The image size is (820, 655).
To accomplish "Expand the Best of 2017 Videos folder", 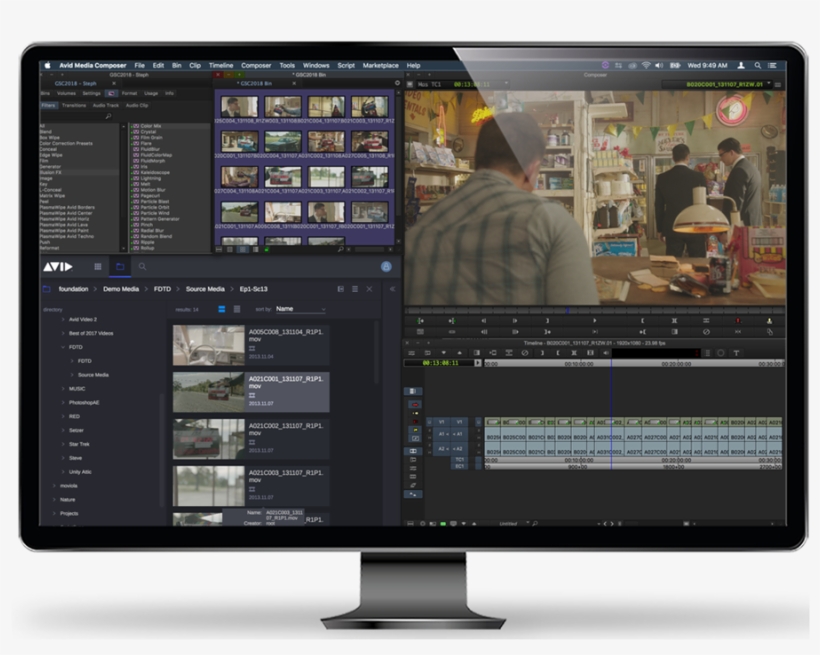I will click(x=63, y=333).
